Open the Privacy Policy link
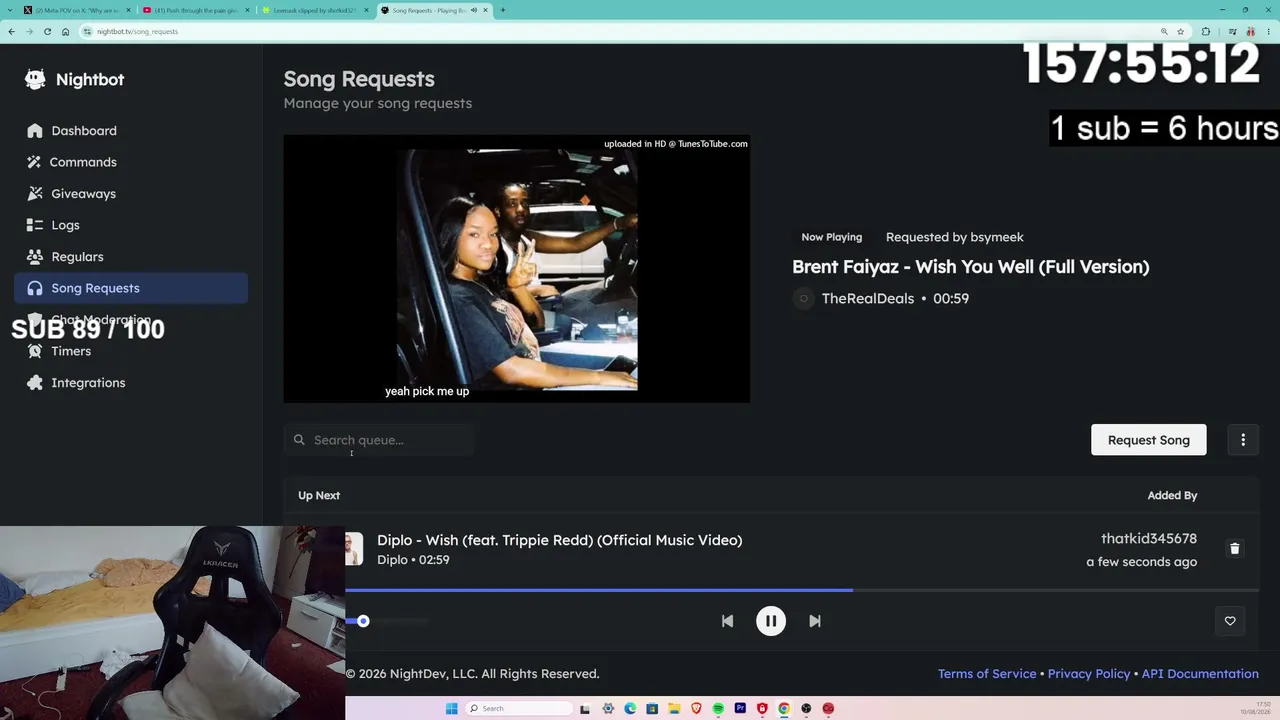This screenshot has width=1280, height=720. (x=1089, y=674)
